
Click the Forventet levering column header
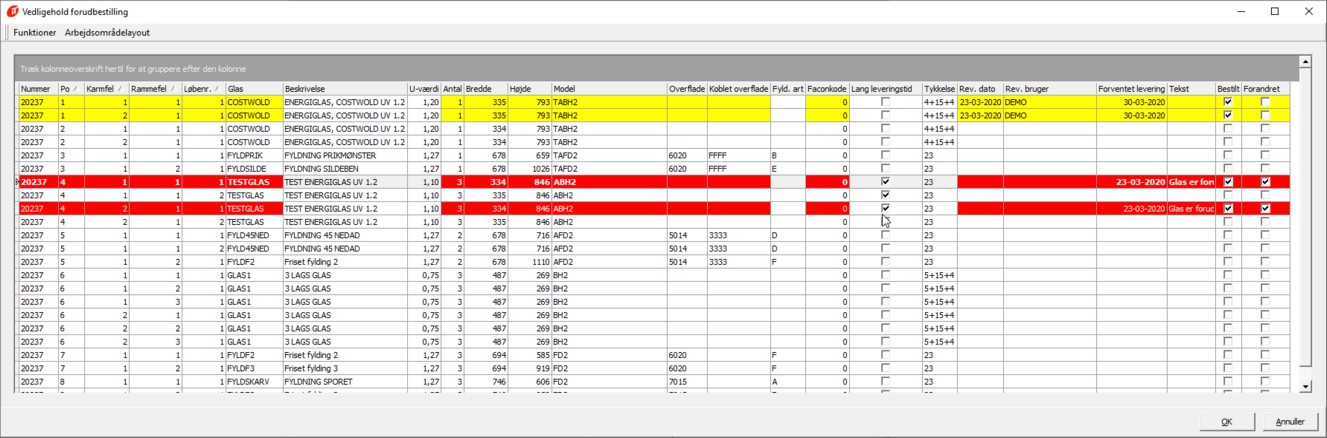(x=1131, y=89)
